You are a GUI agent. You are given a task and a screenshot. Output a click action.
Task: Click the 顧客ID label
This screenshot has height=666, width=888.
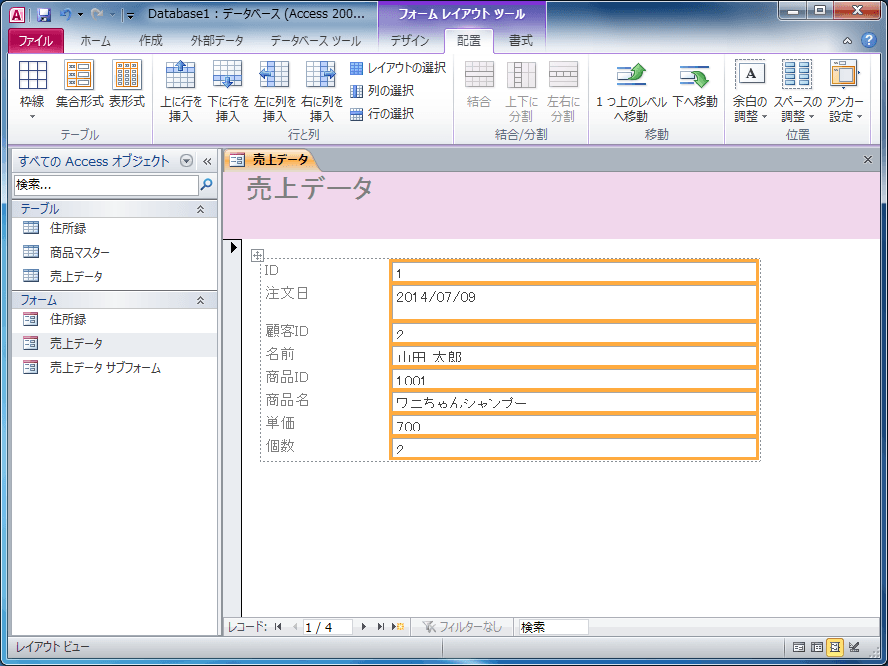click(287, 331)
